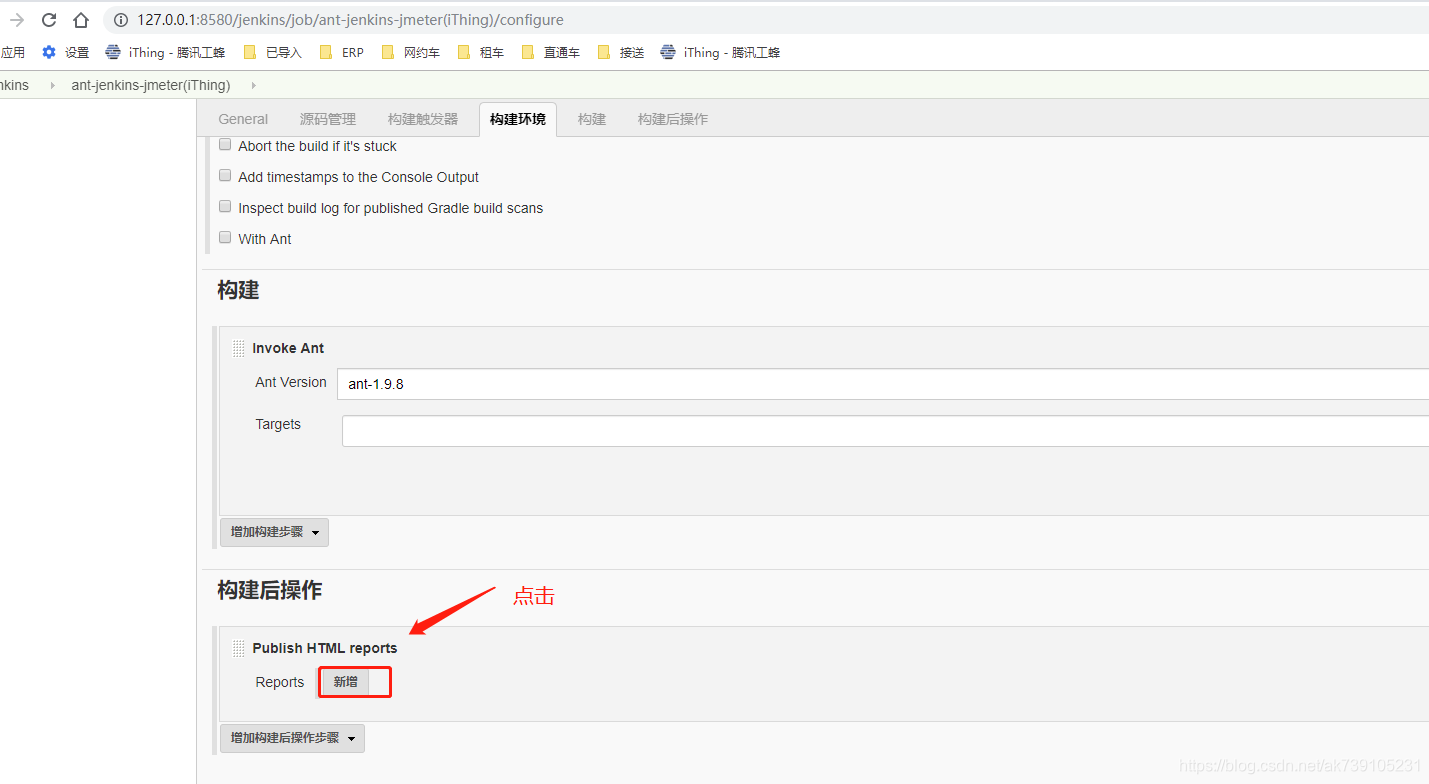Enable Abort the build if it's stuck
This screenshot has width=1429, height=784.
click(x=225, y=145)
